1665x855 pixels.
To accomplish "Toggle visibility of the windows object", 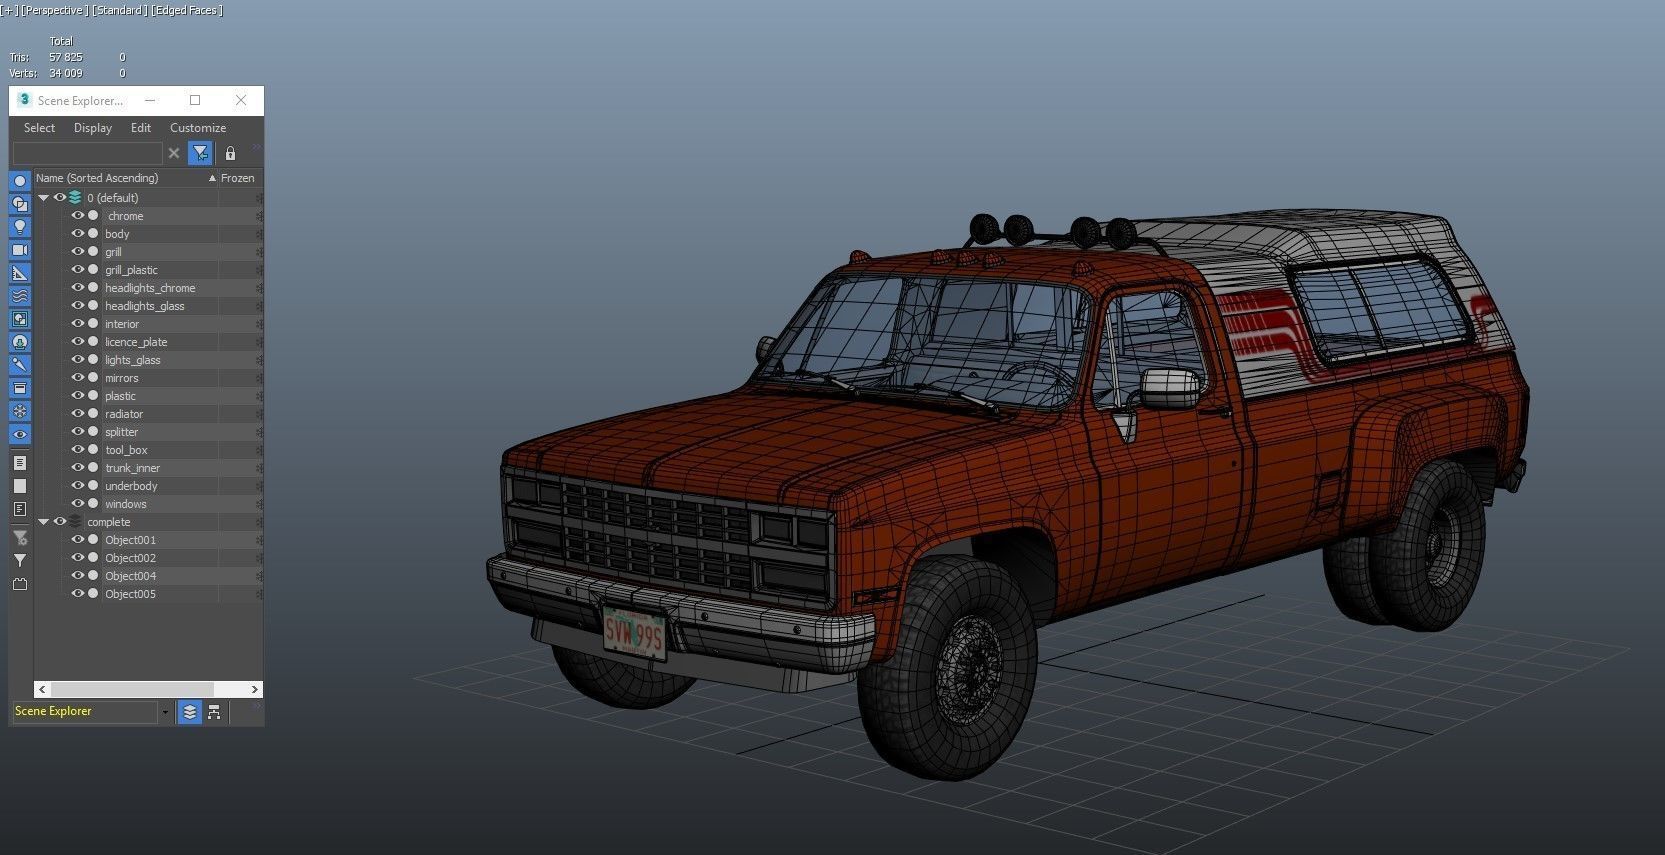I will tap(78, 504).
